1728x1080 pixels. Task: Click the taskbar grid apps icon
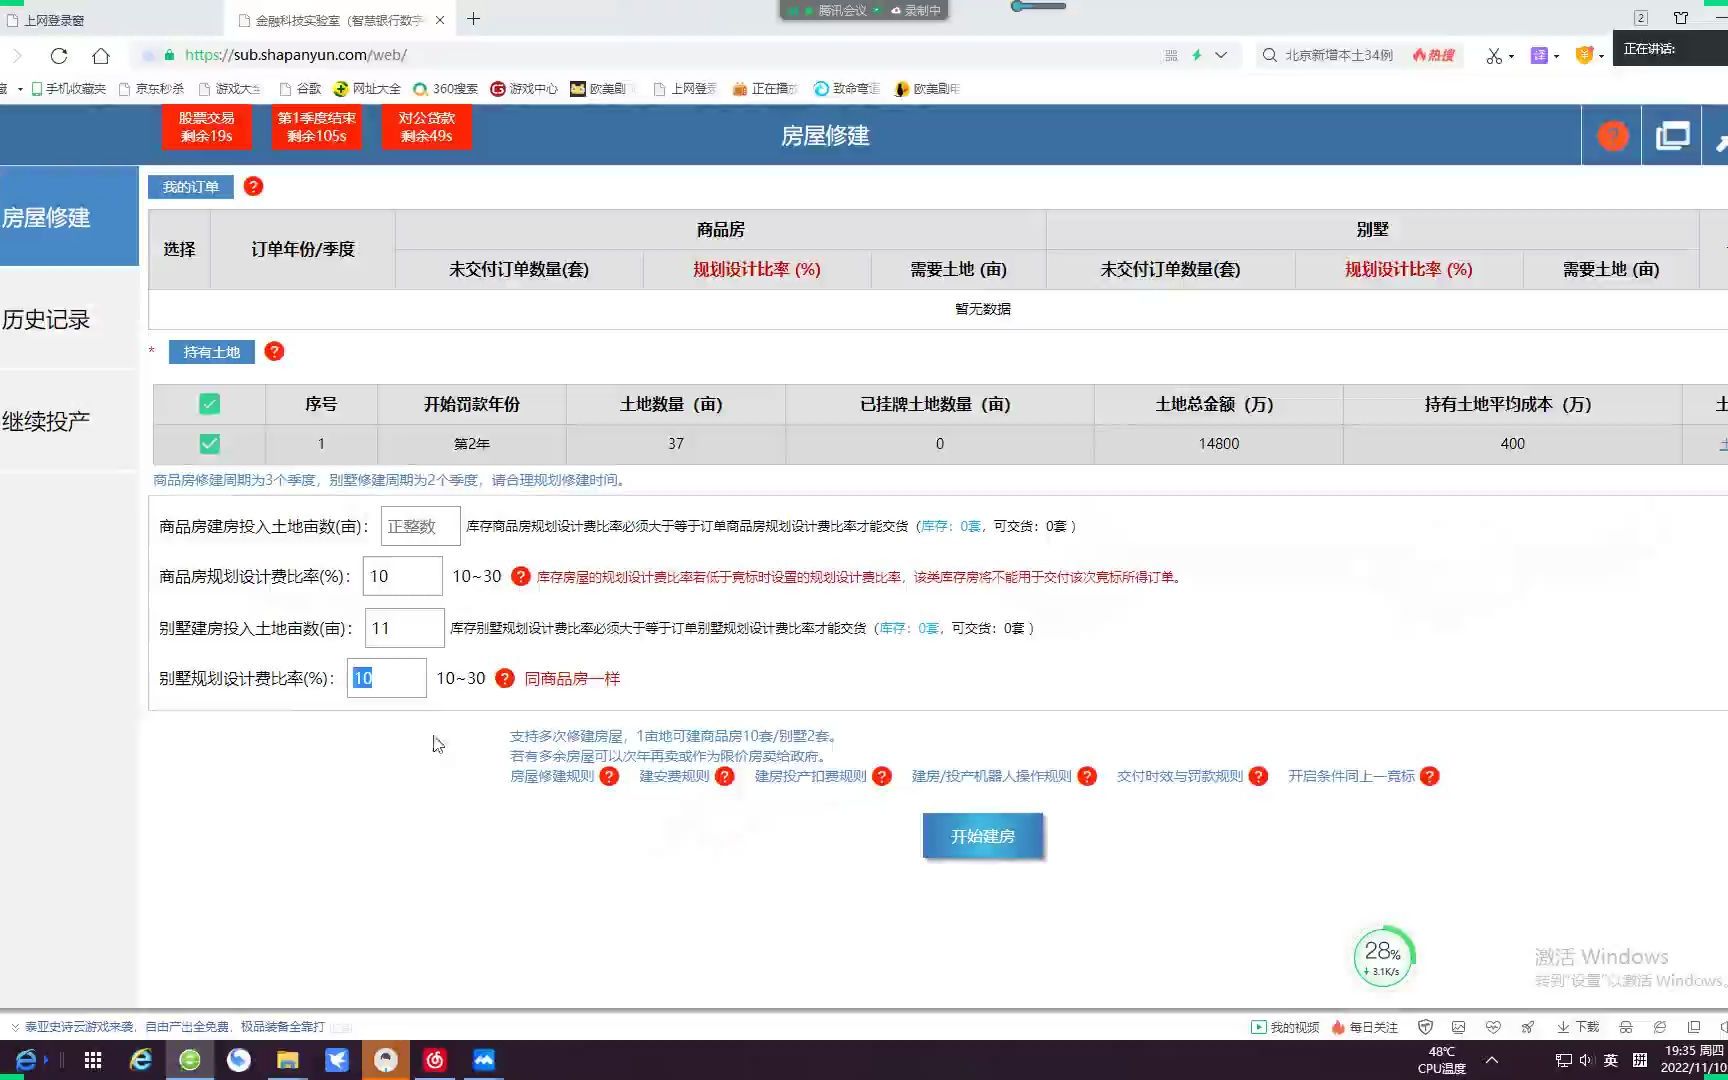click(93, 1060)
